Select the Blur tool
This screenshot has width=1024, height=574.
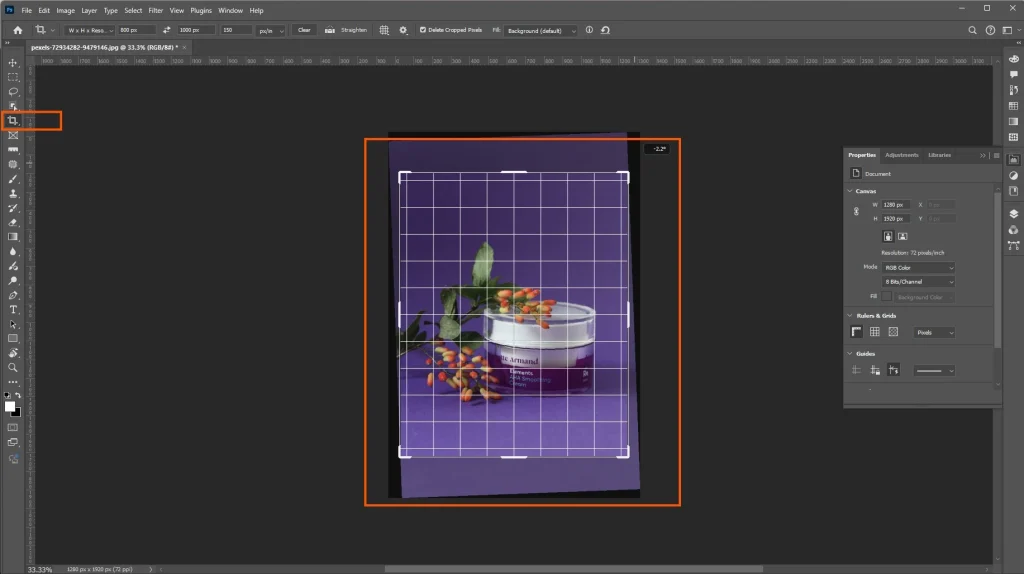[x=12, y=251]
